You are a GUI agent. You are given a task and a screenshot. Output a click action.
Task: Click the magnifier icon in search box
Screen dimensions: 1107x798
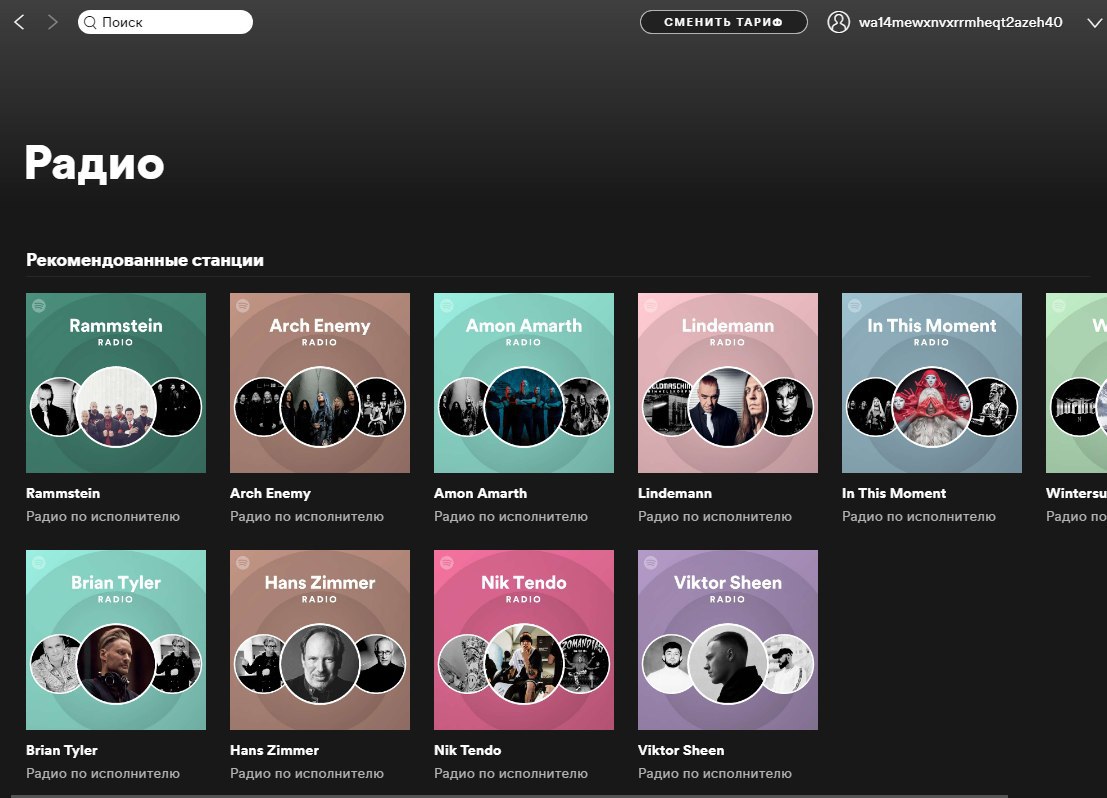[x=90, y=23]
